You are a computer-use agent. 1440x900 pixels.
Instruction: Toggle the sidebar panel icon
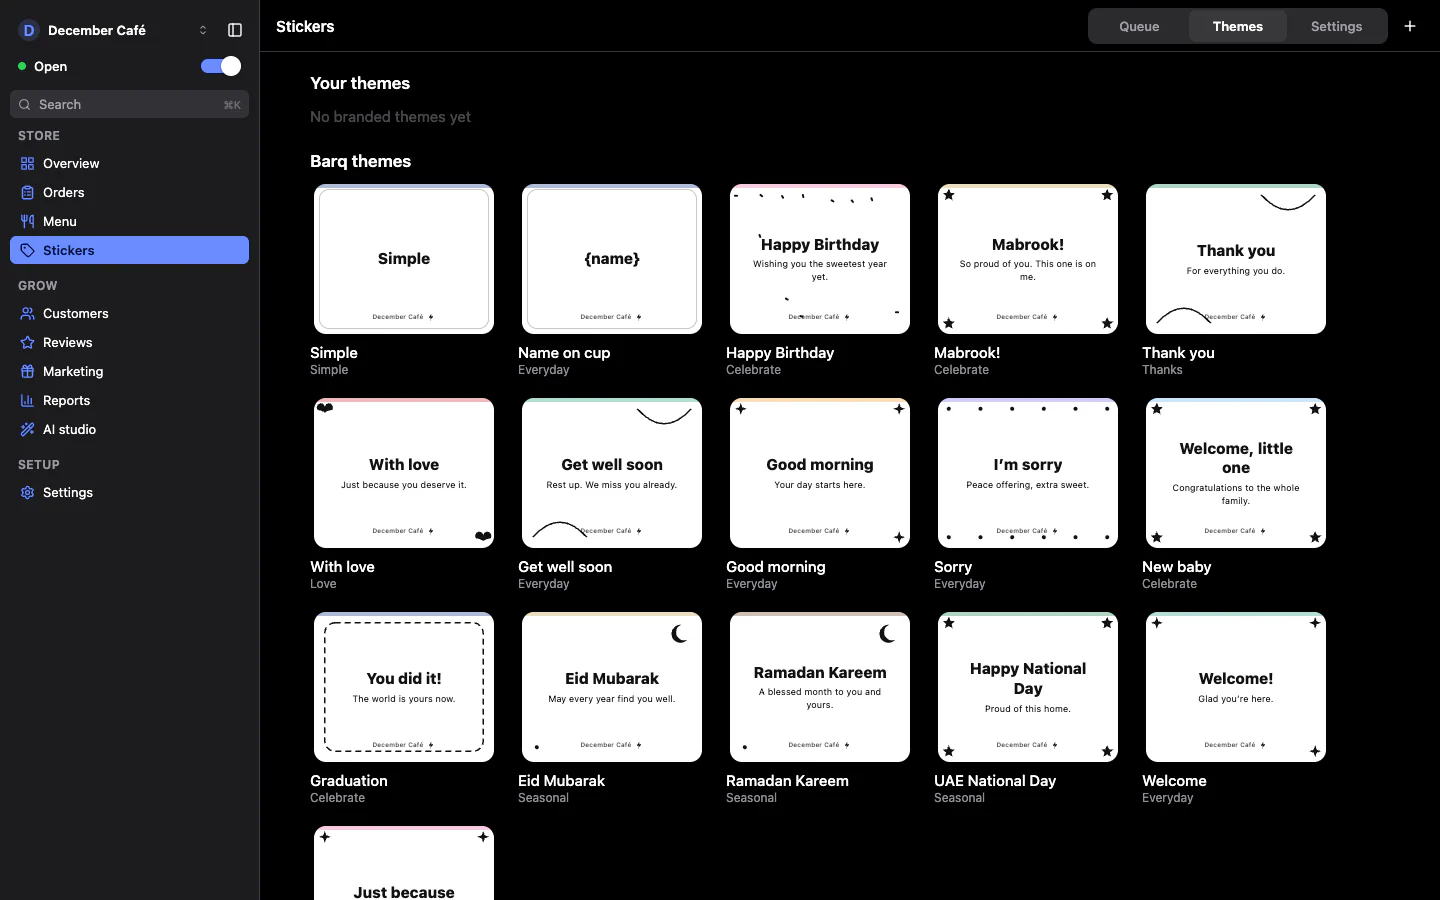click(235, 30)
